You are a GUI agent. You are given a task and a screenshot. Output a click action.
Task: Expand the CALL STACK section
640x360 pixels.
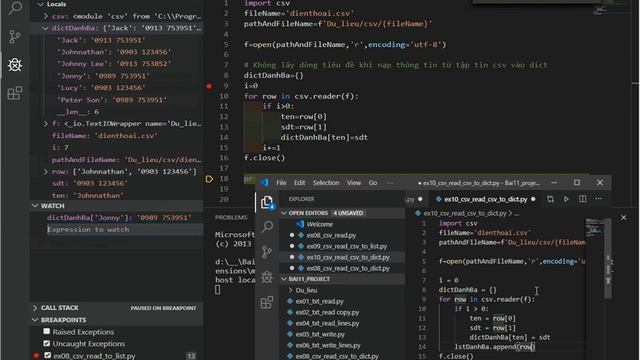pos(36,308)
